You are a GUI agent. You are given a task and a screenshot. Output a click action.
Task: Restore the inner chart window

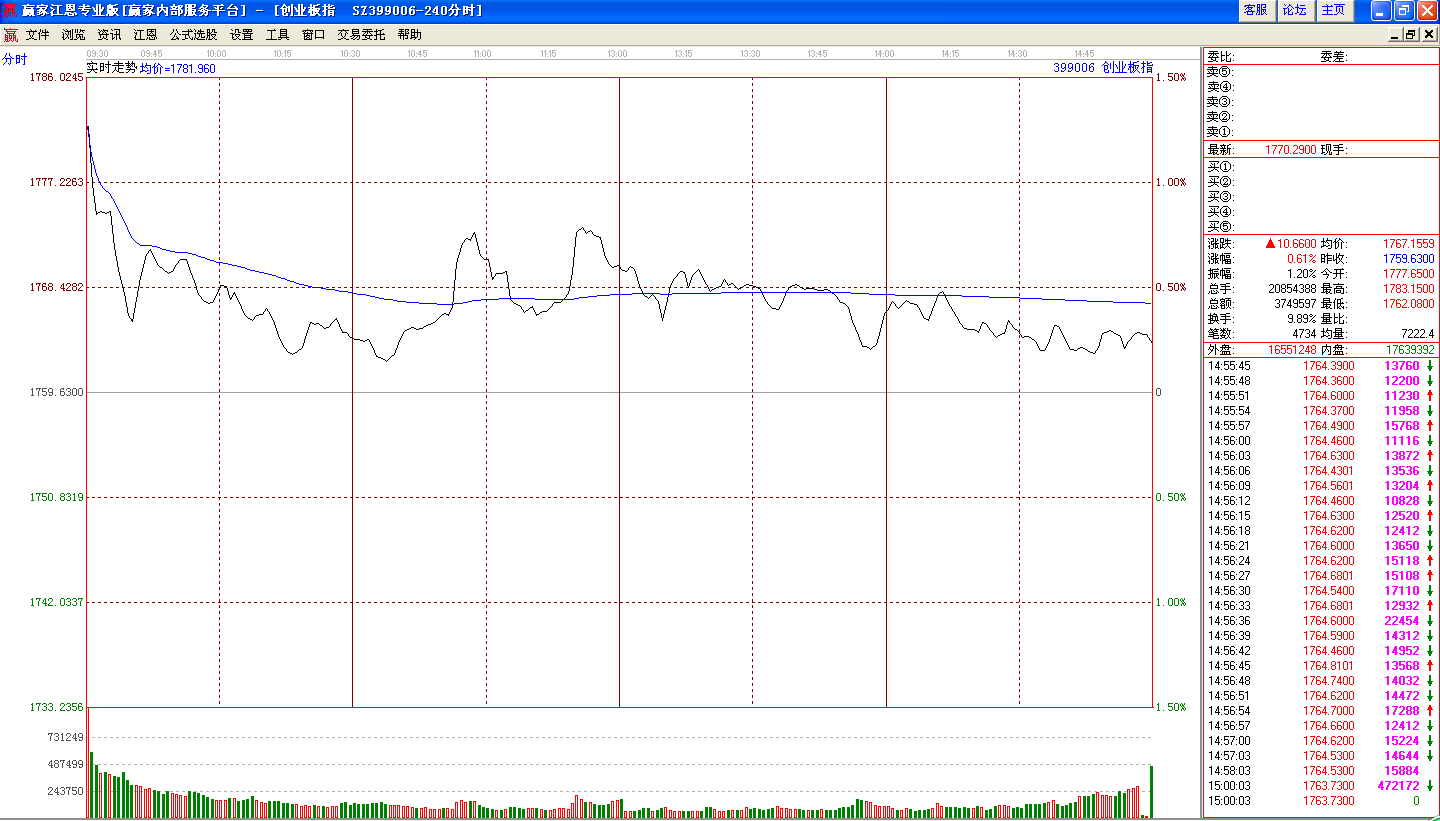point(1411,34)
